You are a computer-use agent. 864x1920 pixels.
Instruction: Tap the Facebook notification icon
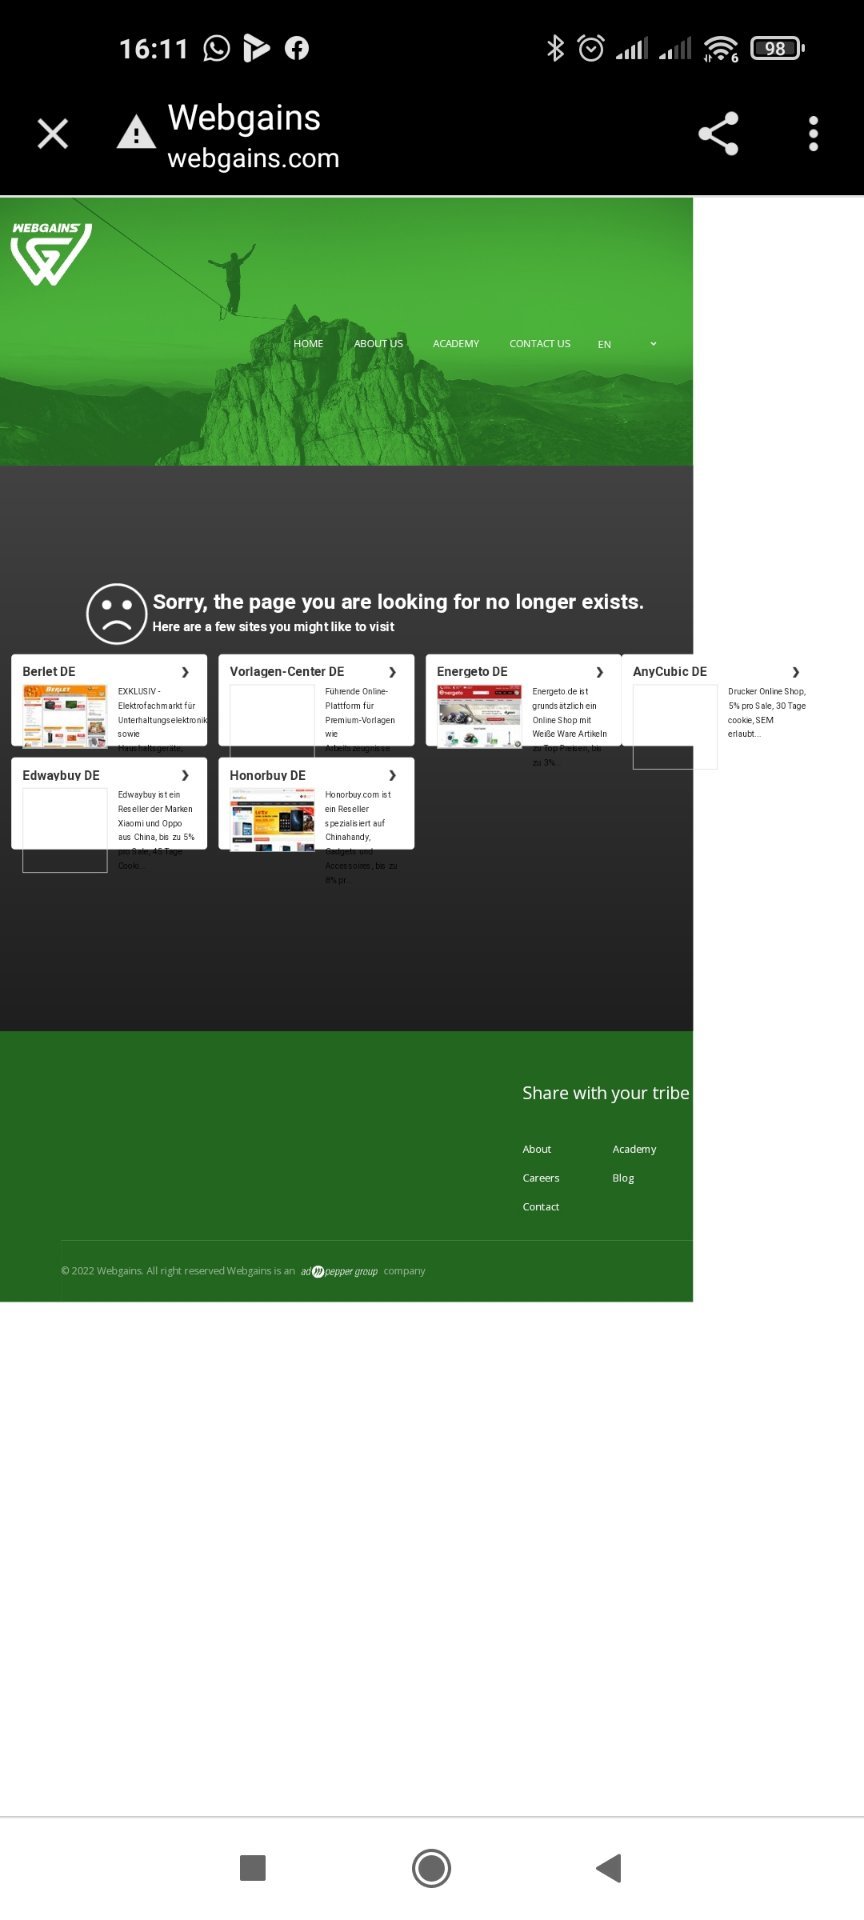pyautogui.click(x=297, y=48)
